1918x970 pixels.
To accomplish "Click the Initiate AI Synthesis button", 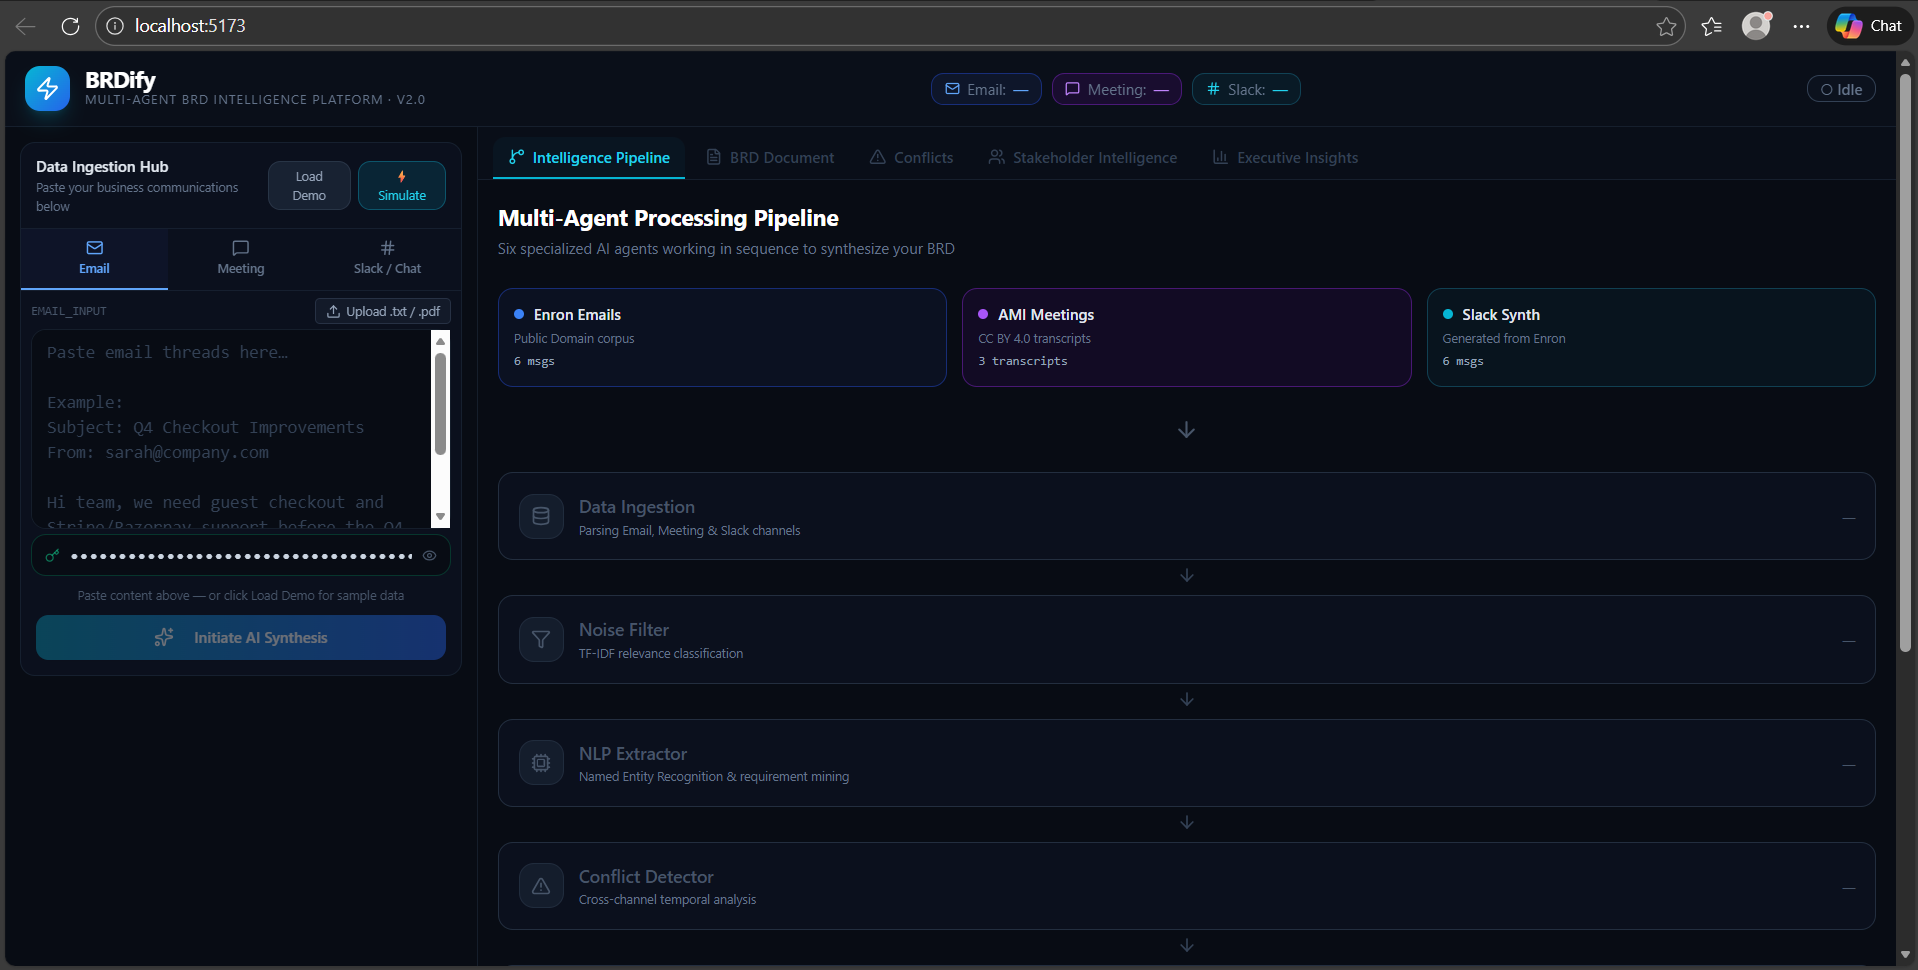I will (240, 637).
